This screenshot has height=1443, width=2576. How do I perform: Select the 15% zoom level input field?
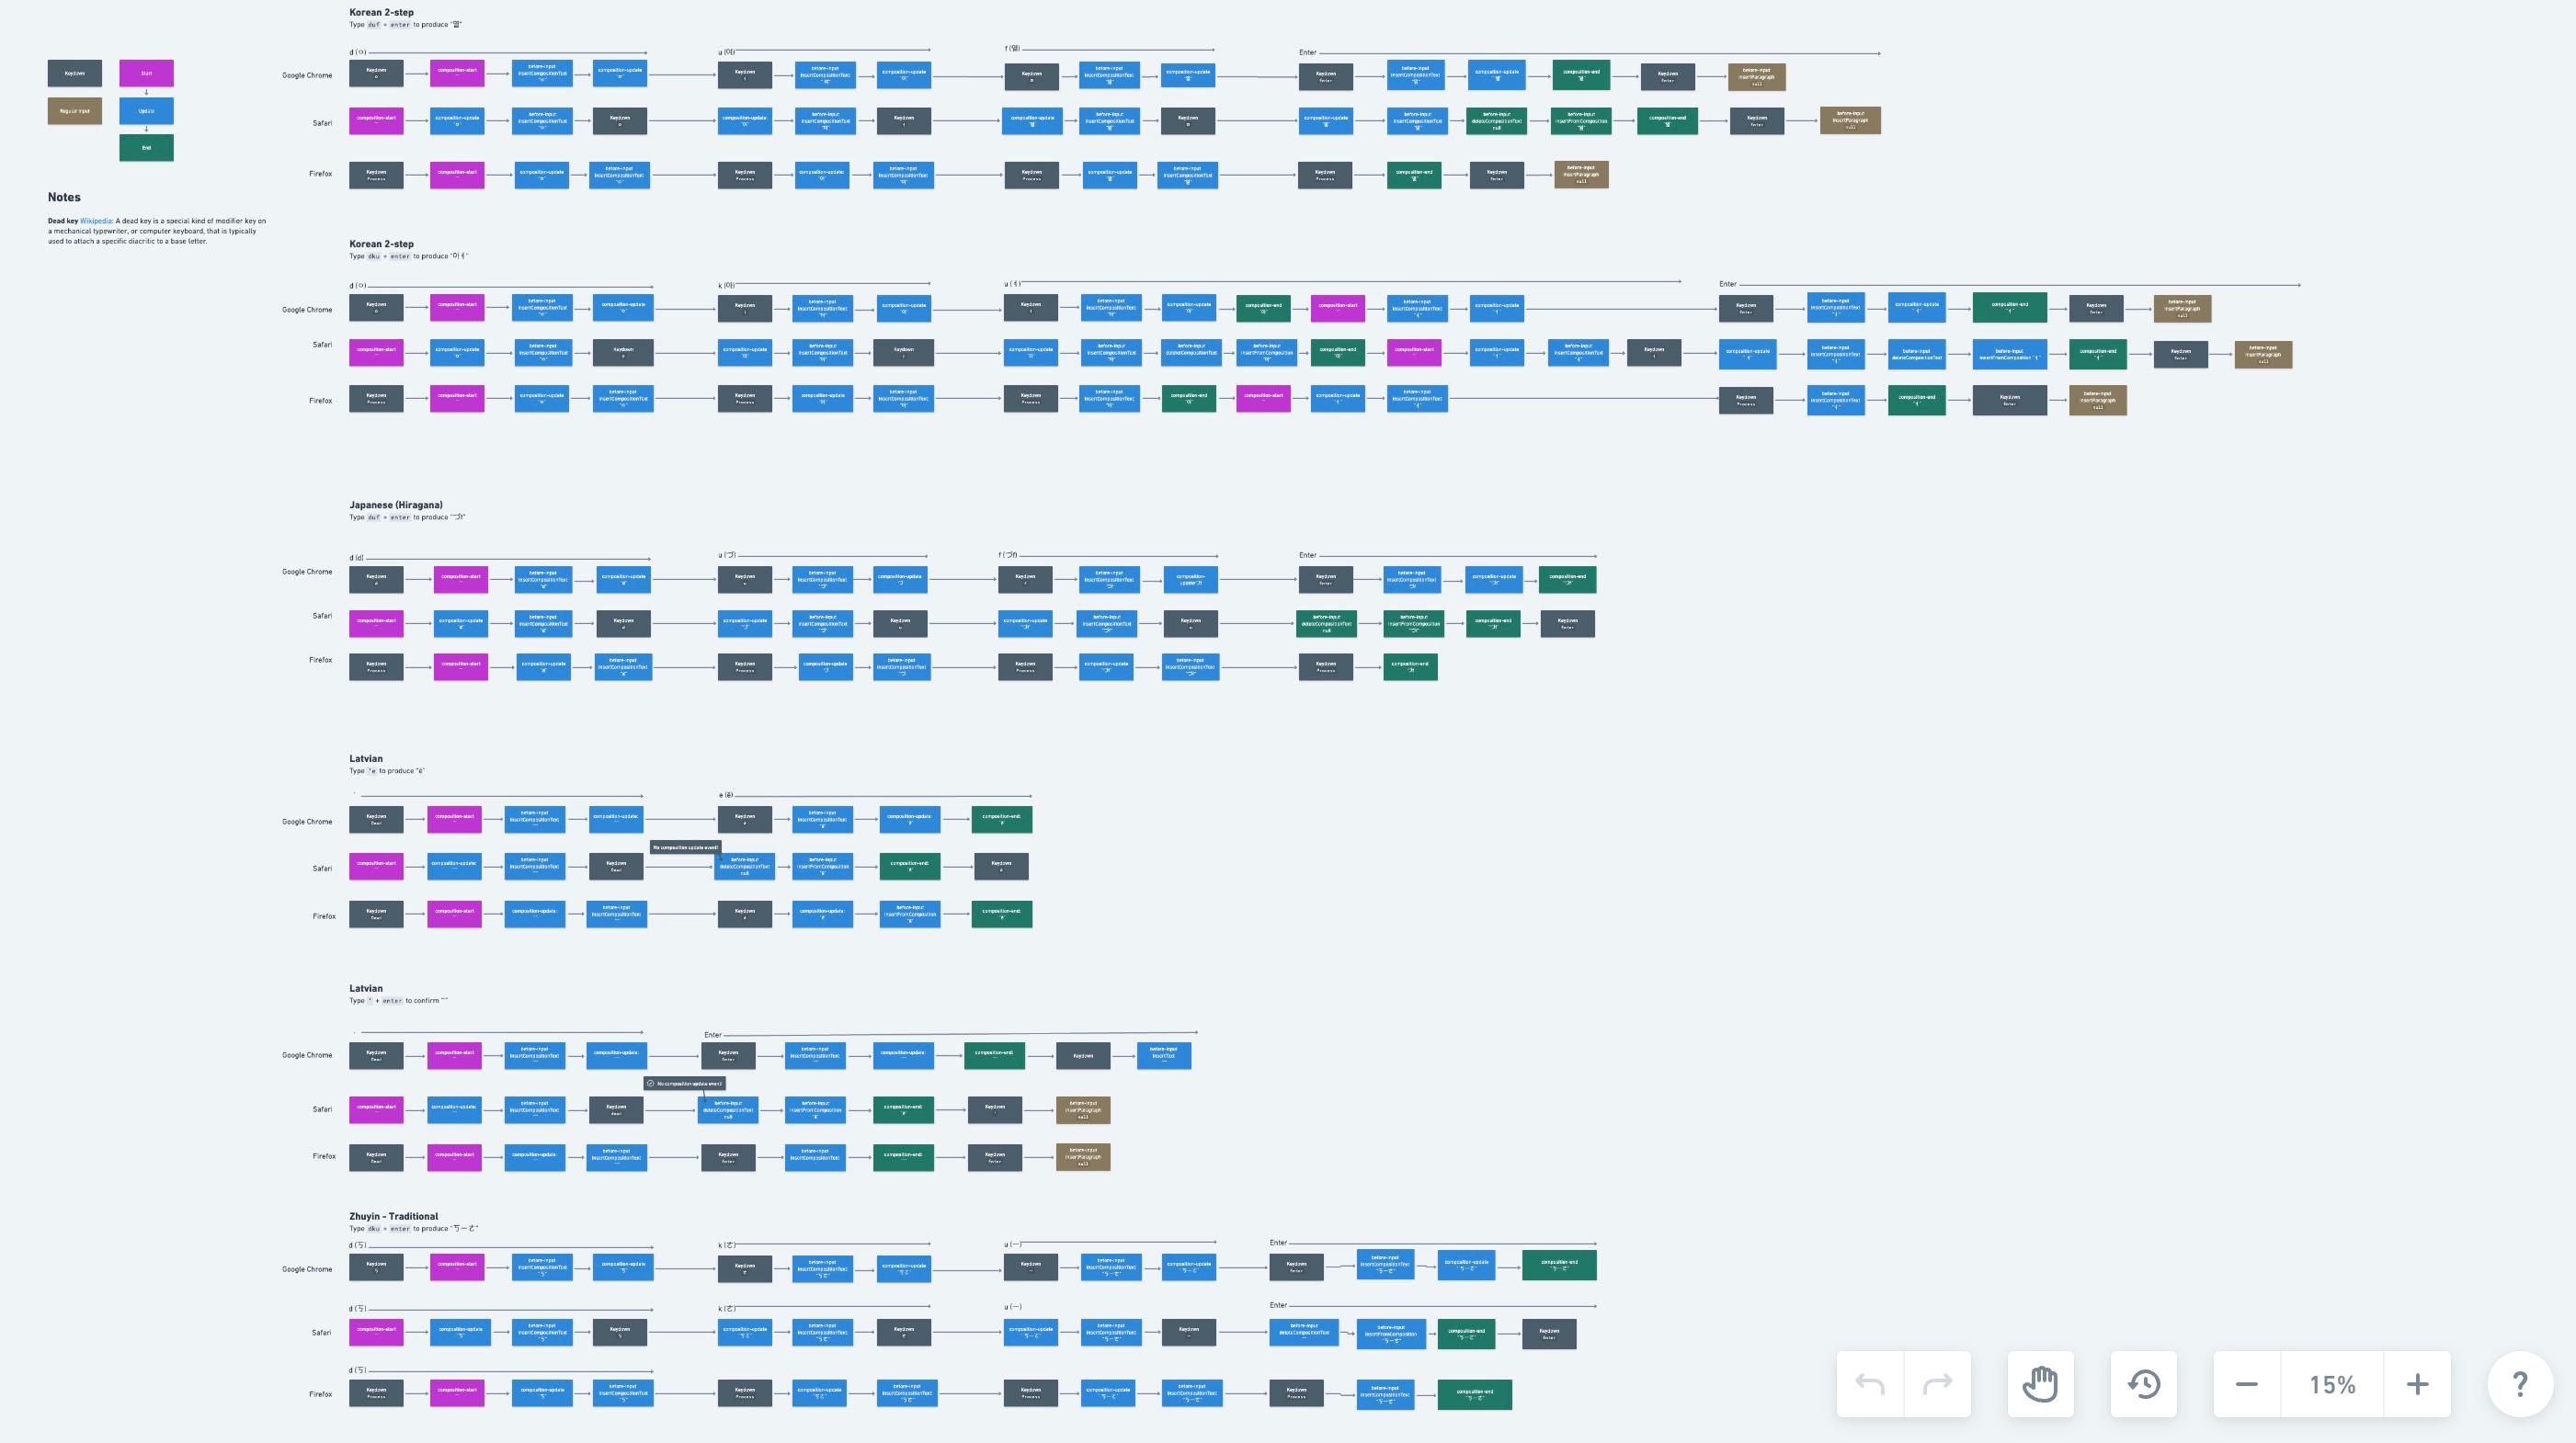point(2331,1383)
